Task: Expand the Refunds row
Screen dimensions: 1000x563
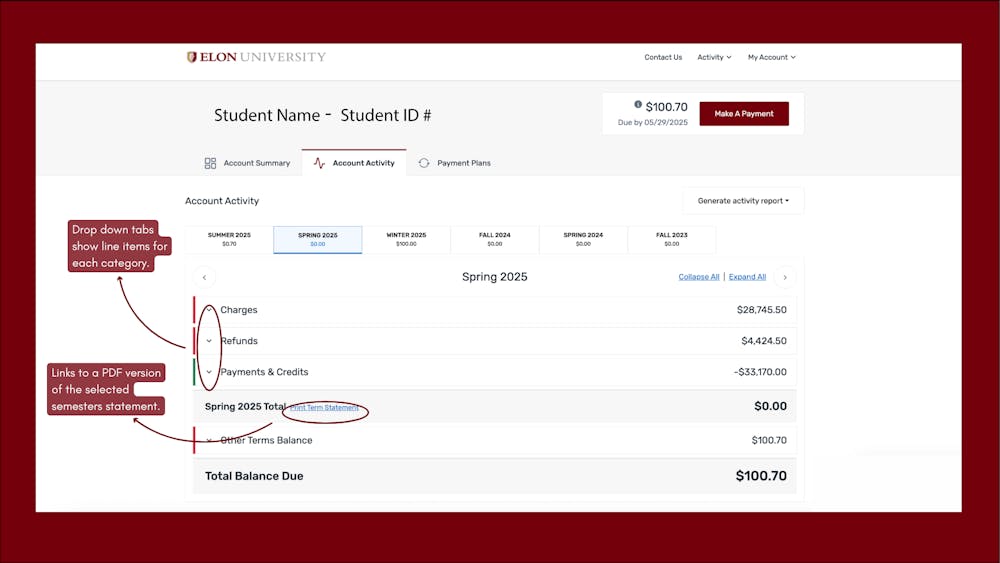Action: pos(209,341)
